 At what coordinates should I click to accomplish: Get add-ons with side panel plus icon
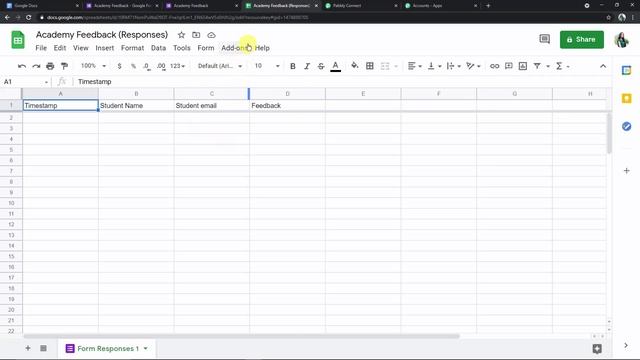coord(627,171)
